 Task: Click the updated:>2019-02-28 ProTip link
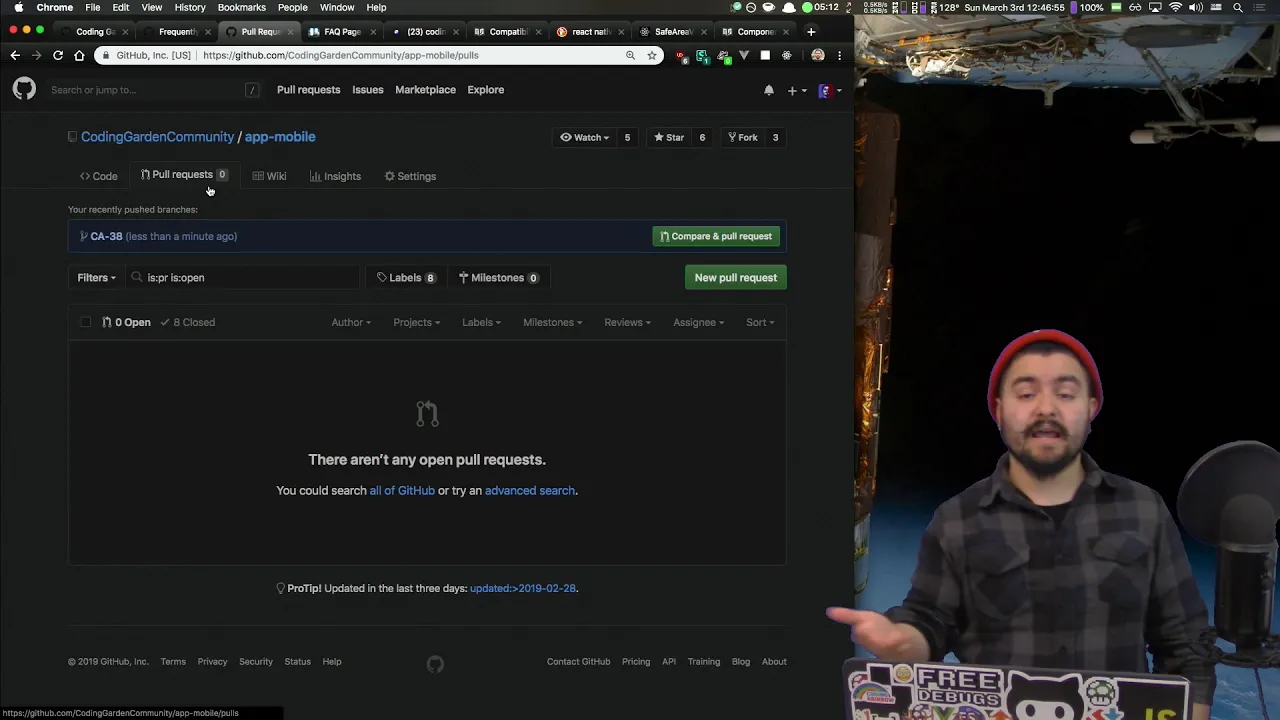click(523, 588)
